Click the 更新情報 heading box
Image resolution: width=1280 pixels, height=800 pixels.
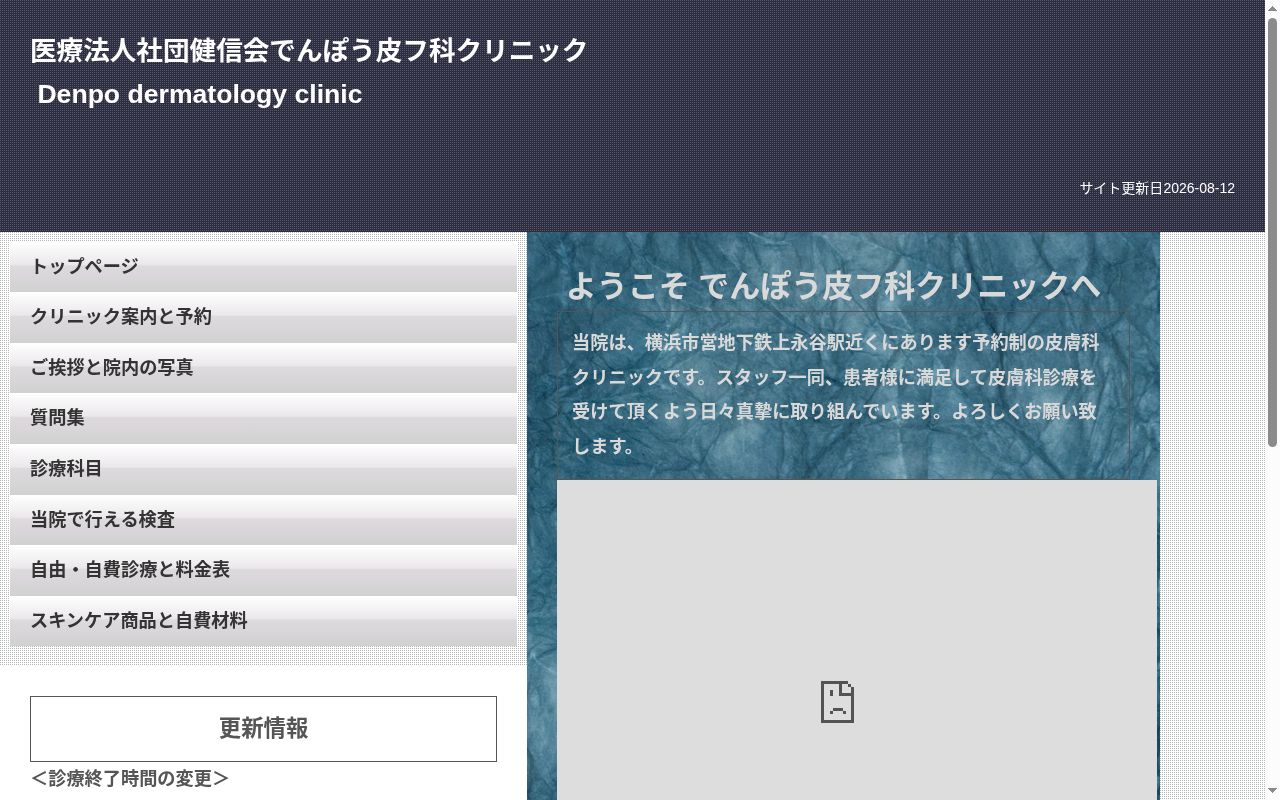point(263,729)
